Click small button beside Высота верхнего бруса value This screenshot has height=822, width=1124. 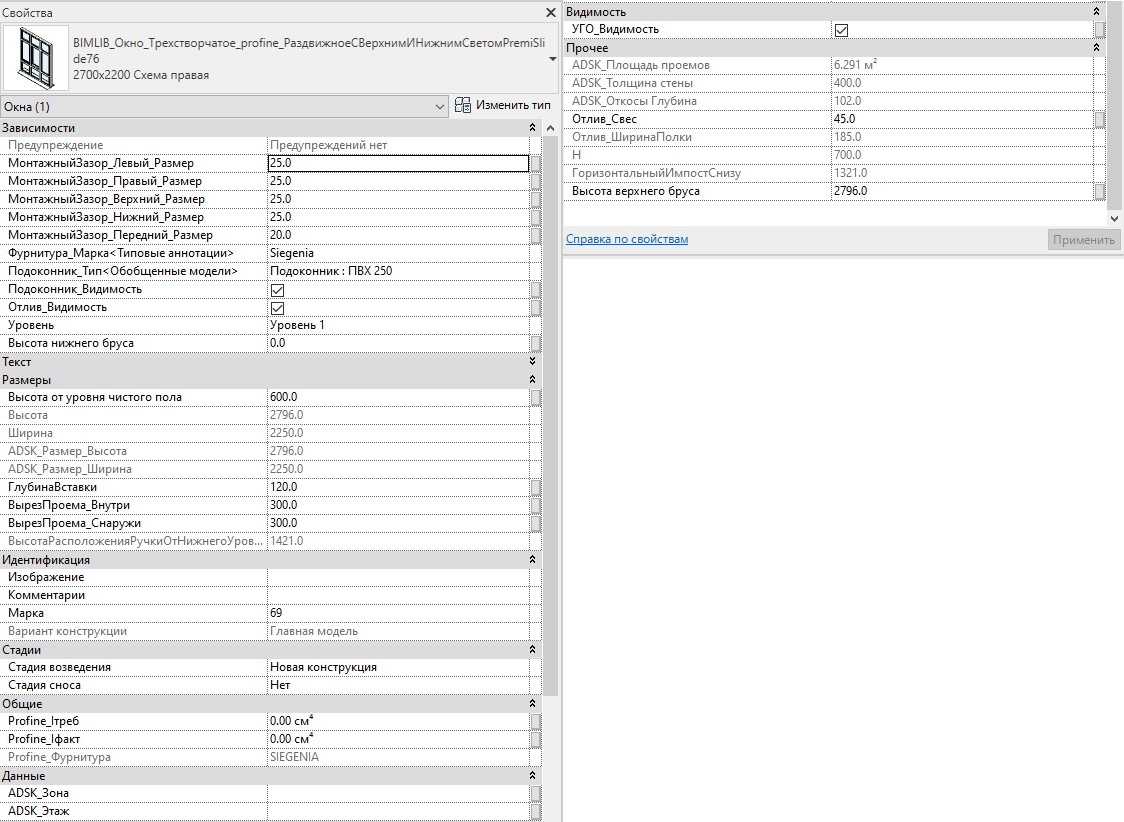[x=1099, y=191]
